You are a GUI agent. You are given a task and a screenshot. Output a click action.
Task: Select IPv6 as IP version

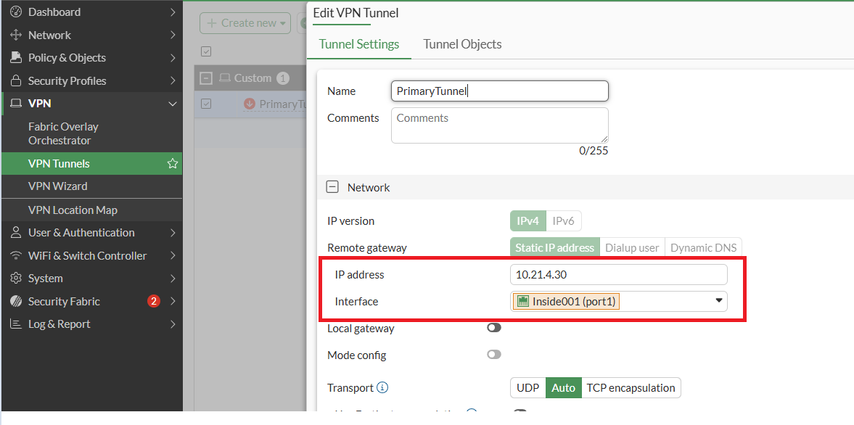565,221
